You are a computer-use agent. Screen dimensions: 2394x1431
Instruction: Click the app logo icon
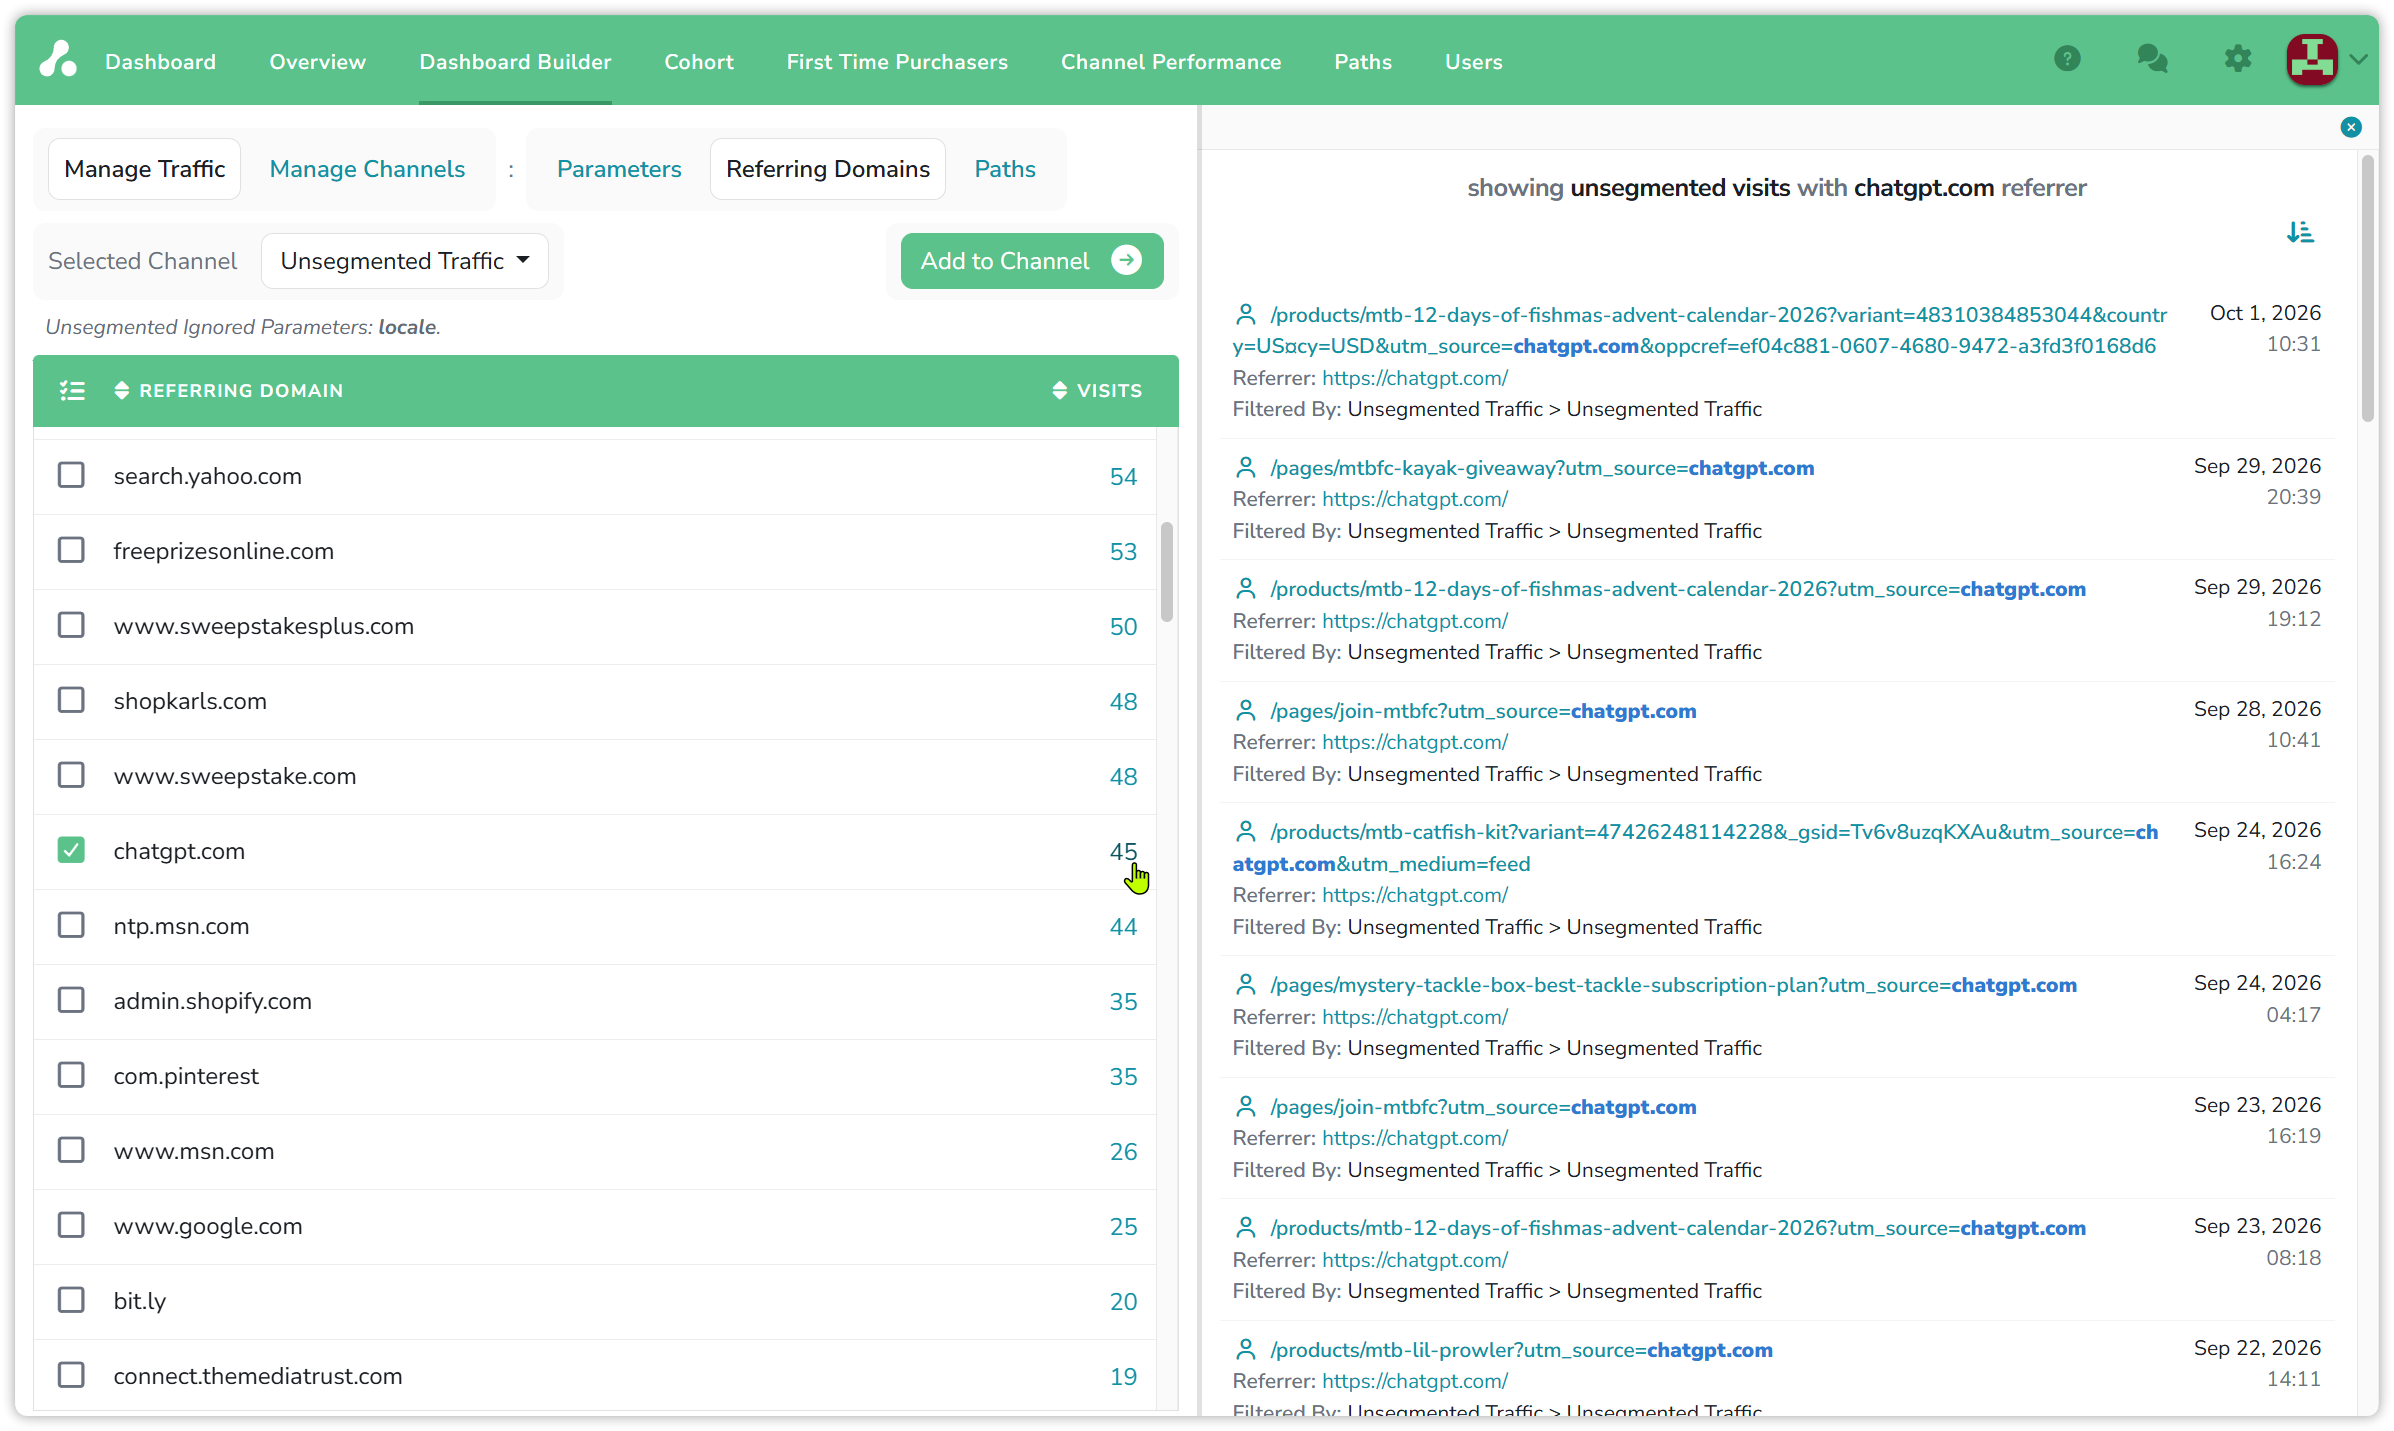(58, 60)
